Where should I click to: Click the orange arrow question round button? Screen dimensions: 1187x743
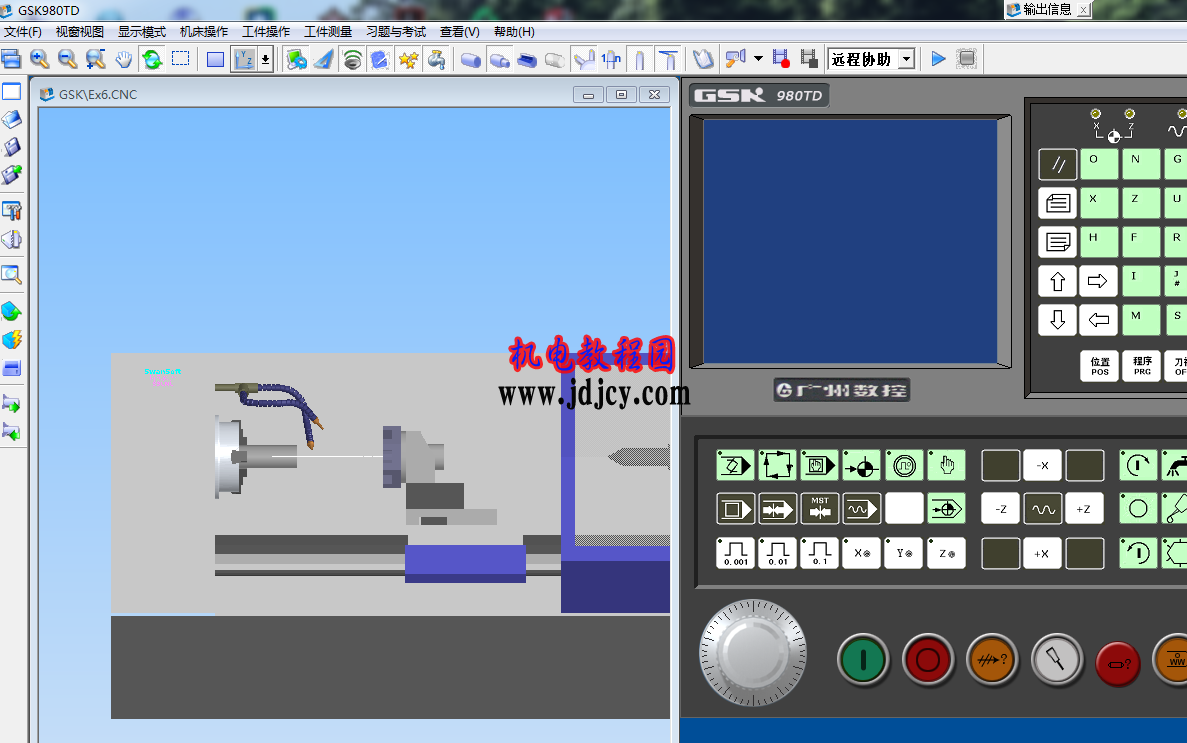(x=992, y=660)
